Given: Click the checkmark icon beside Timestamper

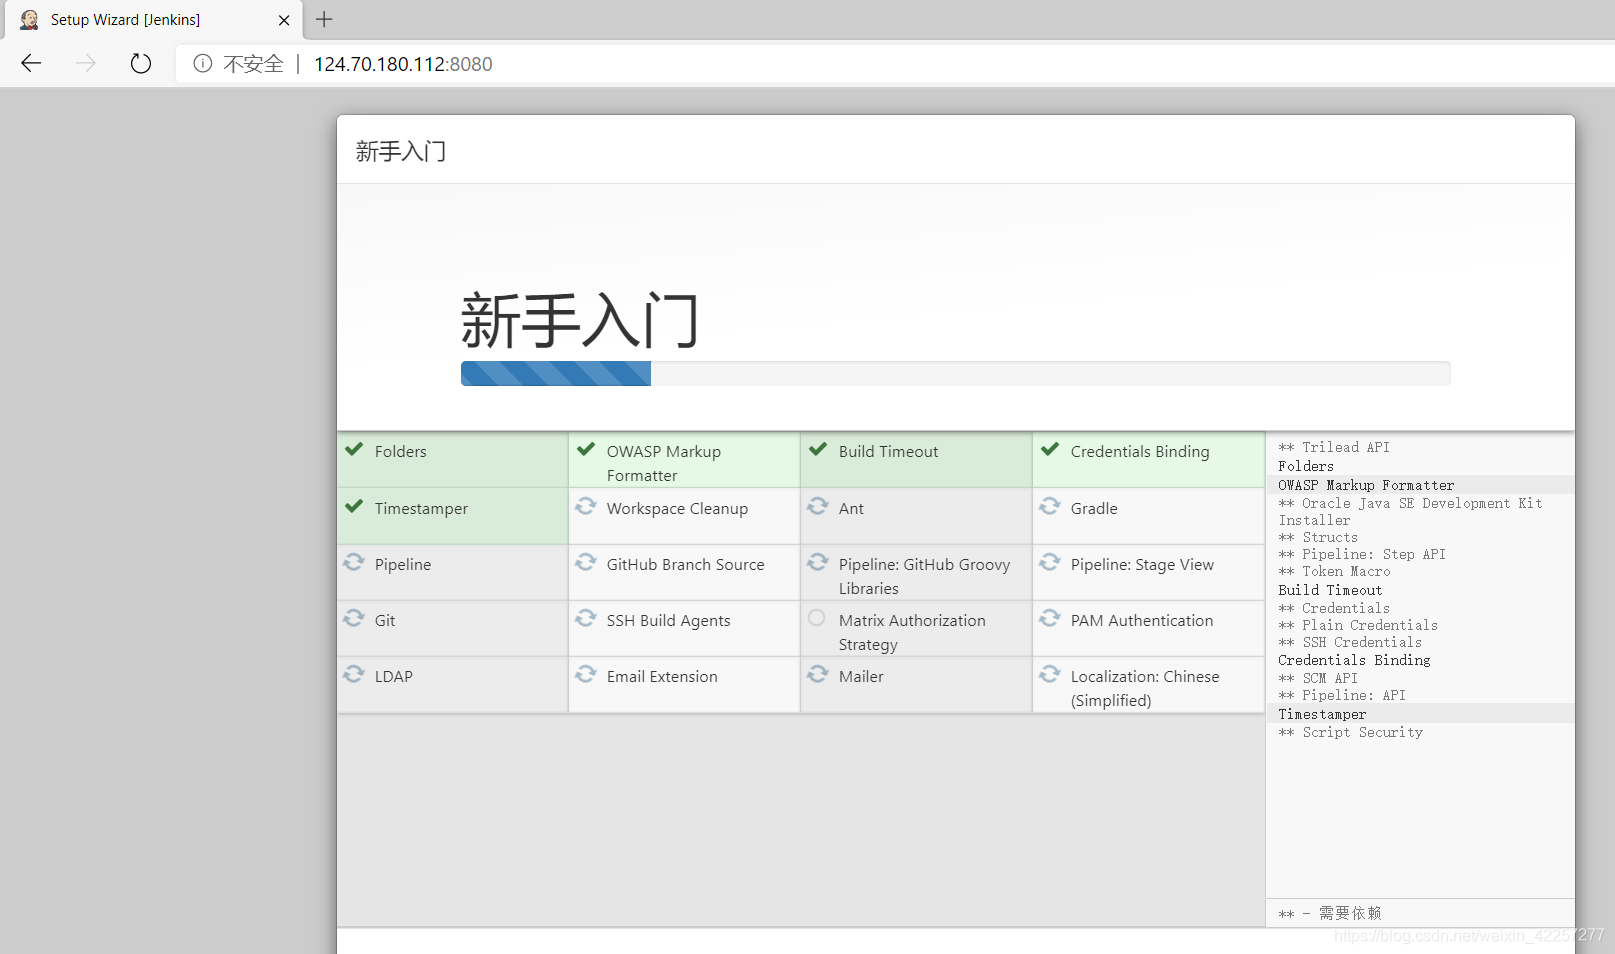Looking at the screenshot, I should coord(354,506).
